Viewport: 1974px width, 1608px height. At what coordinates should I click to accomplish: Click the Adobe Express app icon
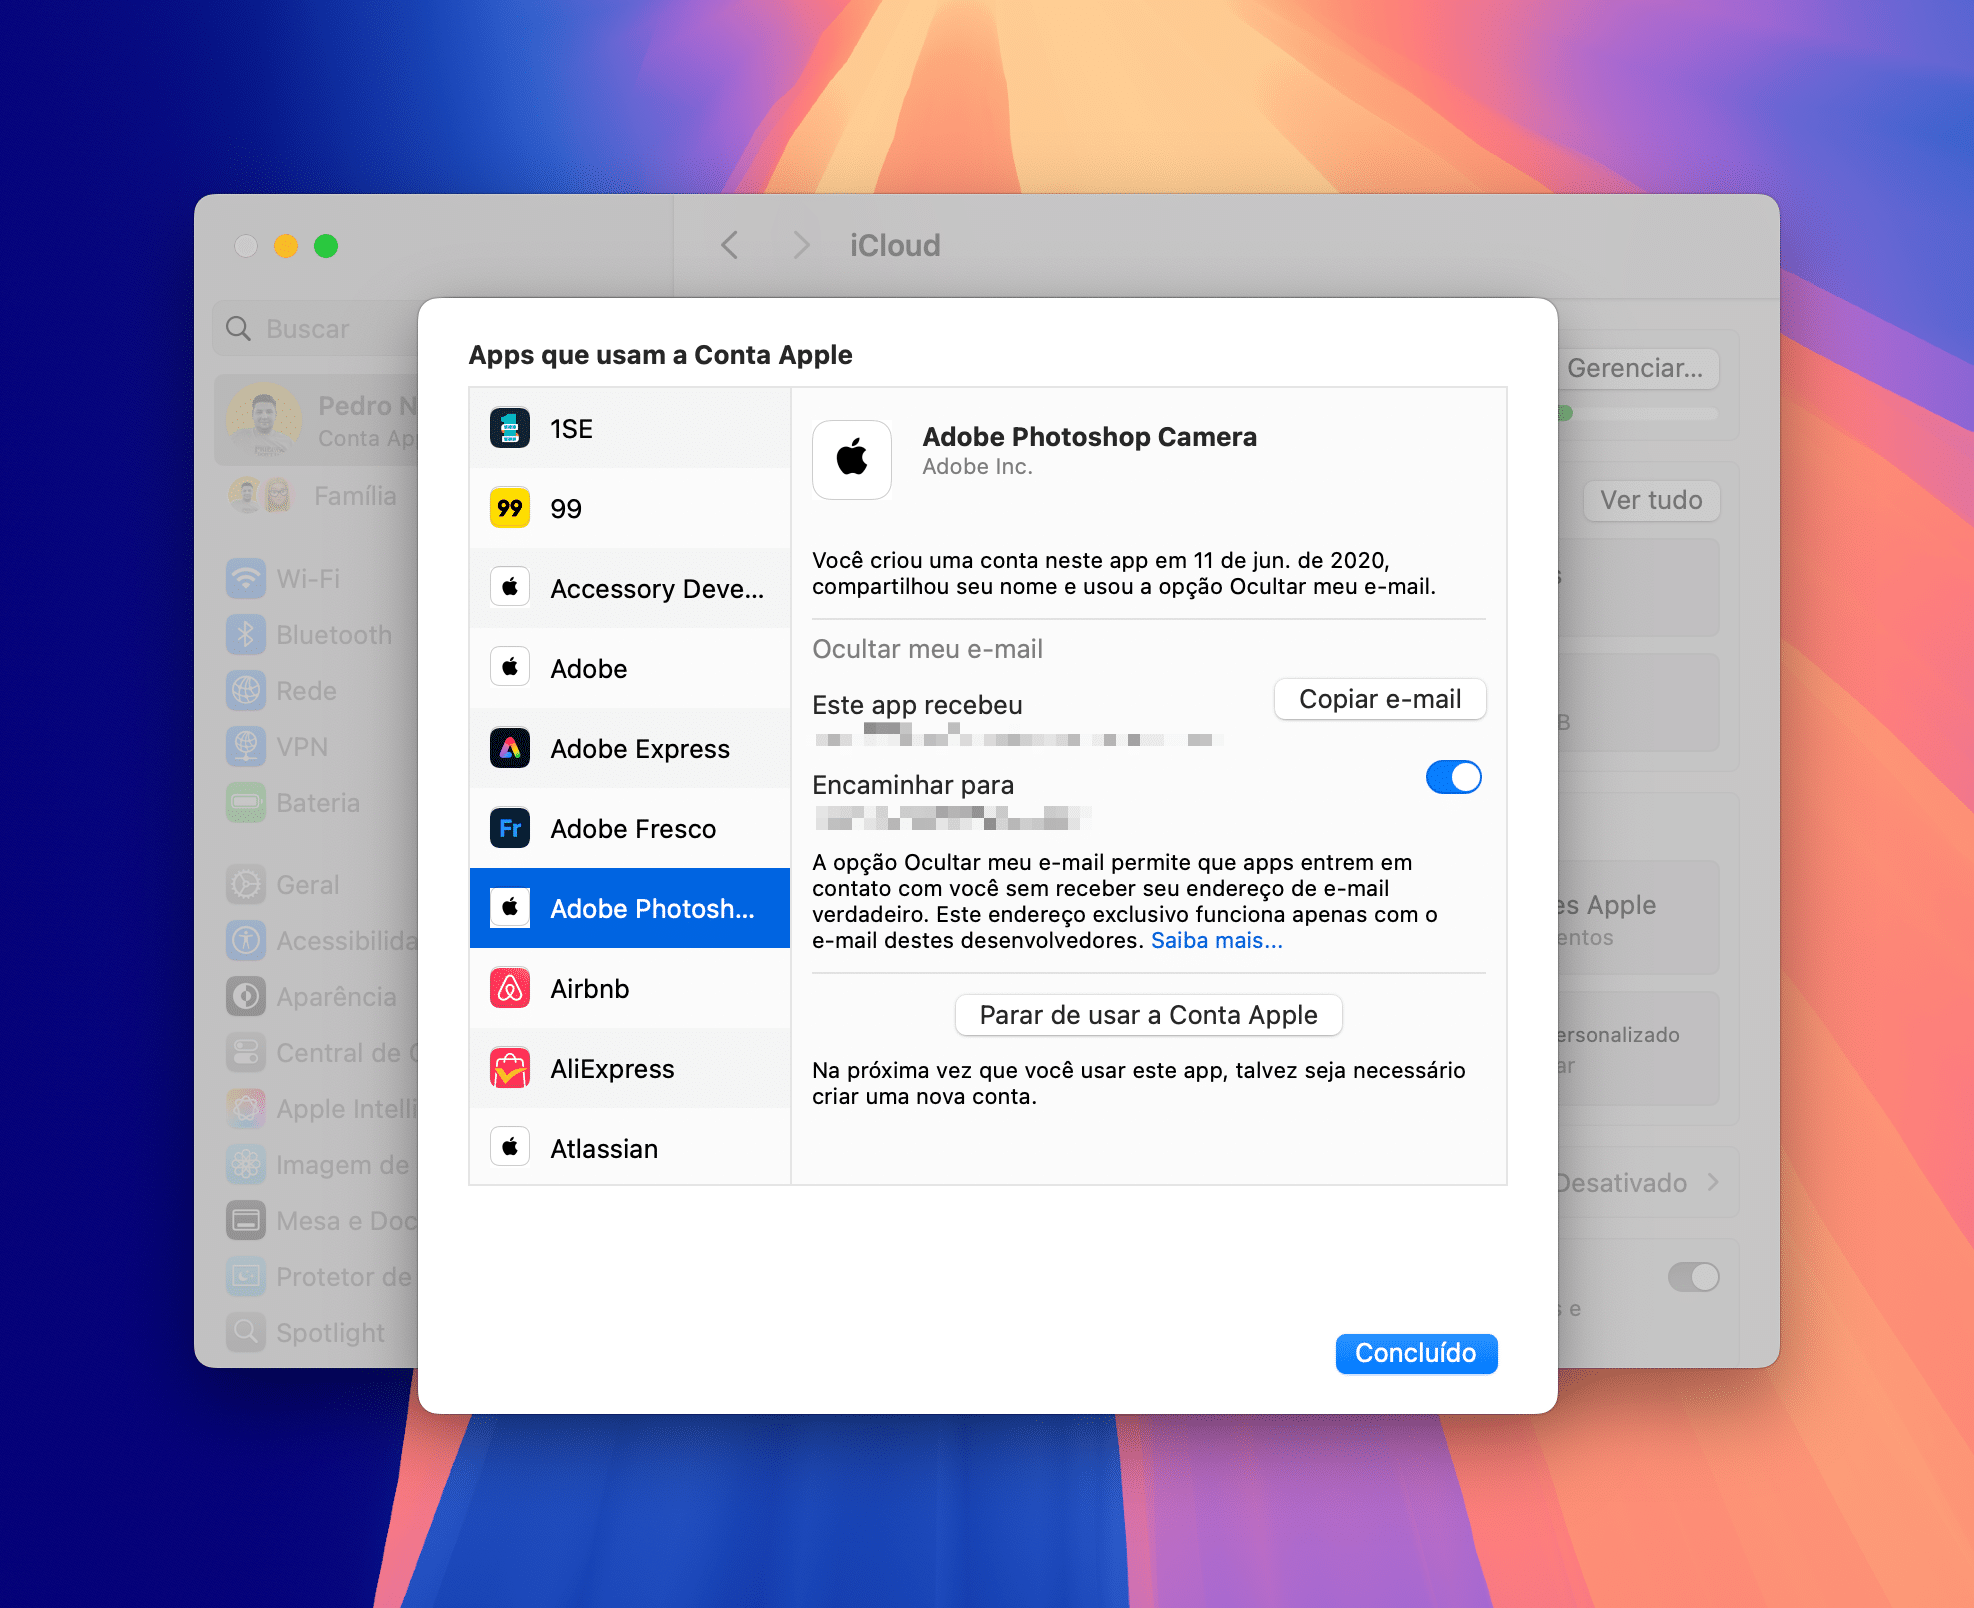point(510,748)
